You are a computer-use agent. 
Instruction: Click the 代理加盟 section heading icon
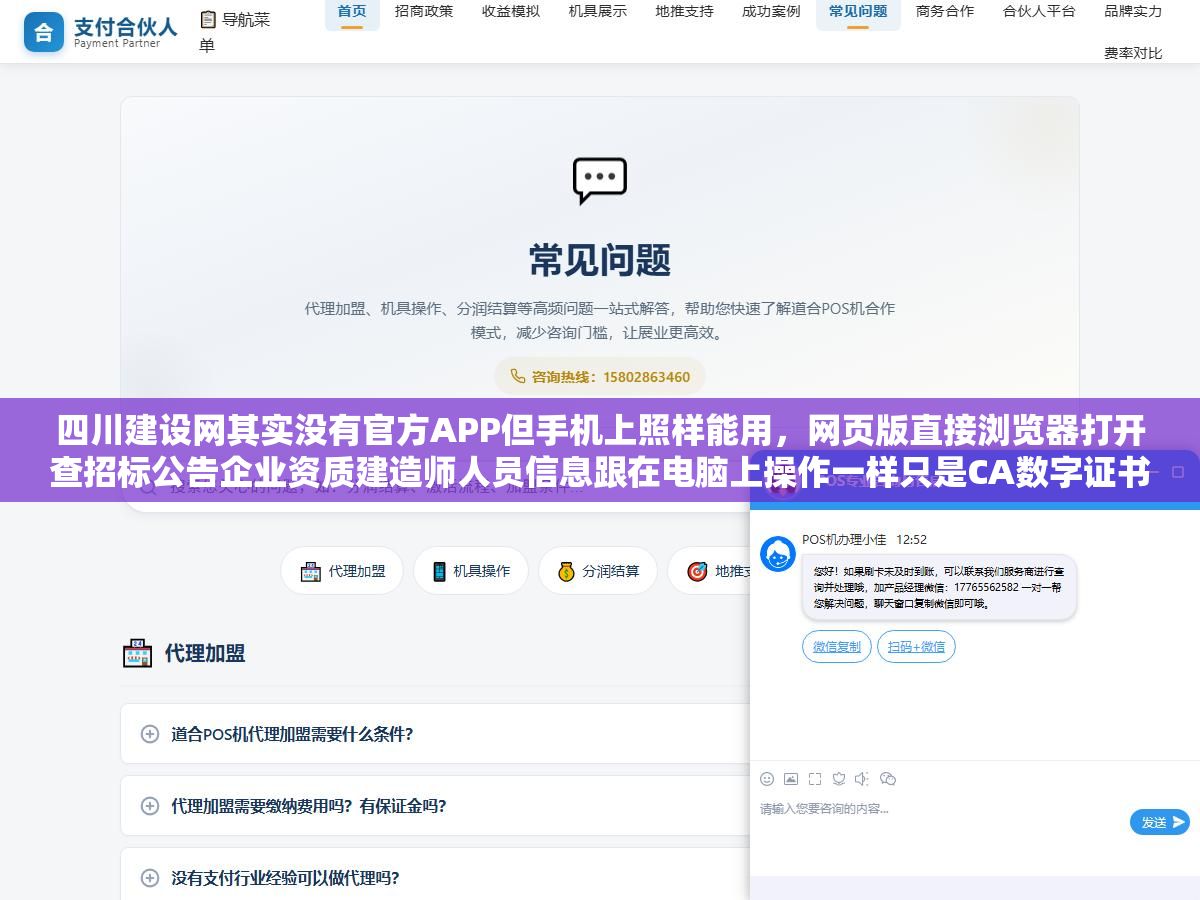coord(137,653)
